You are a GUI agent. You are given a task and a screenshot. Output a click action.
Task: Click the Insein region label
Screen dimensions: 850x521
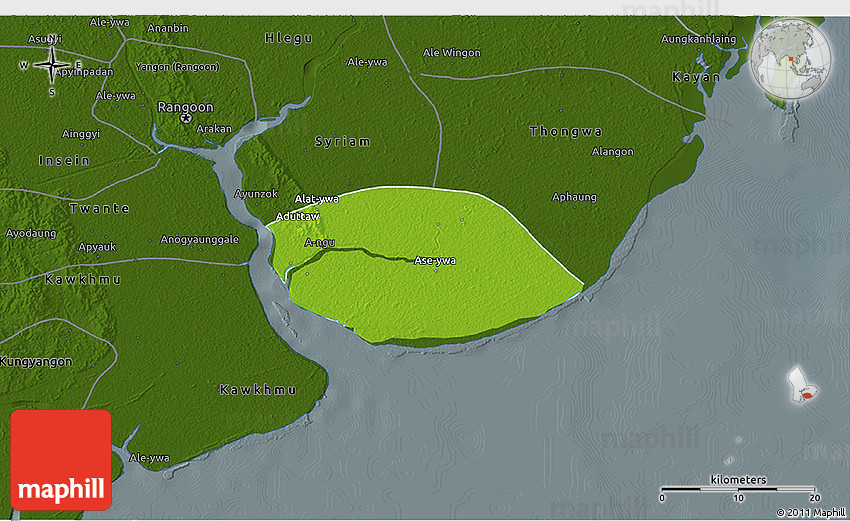(x=64, y=160)
